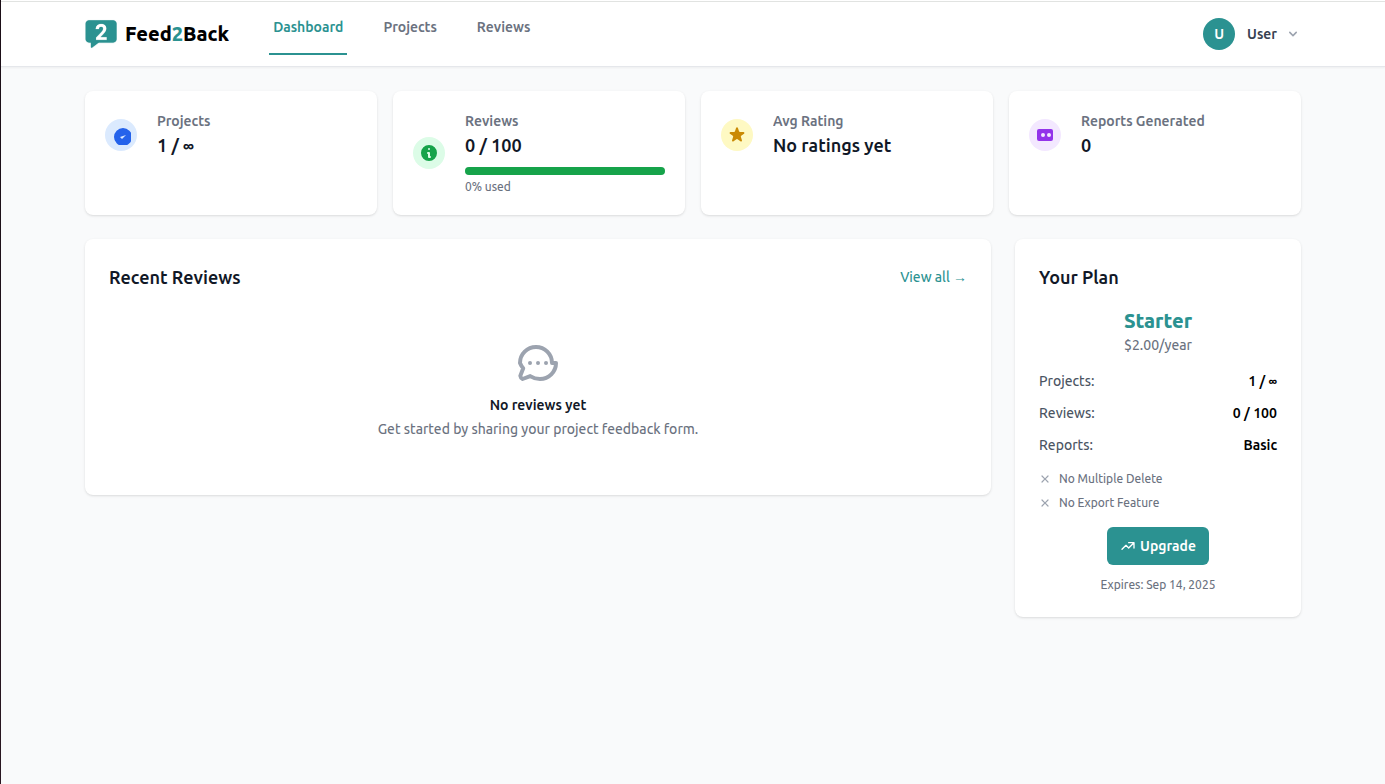The image size is (1385, 784).
Task: Click the 'No ratings yet' value
Action: [832, 146]
